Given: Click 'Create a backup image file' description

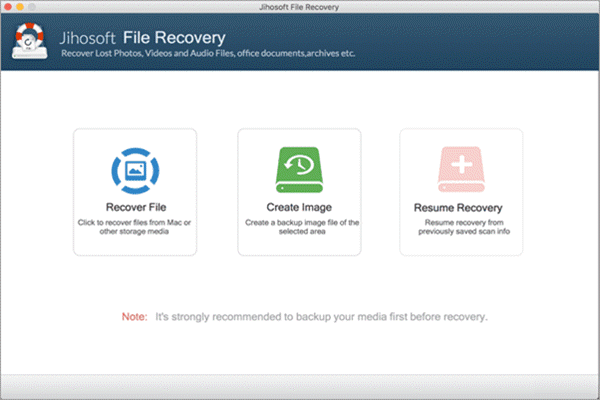Looking at the screenshot, I should point(302,227).
